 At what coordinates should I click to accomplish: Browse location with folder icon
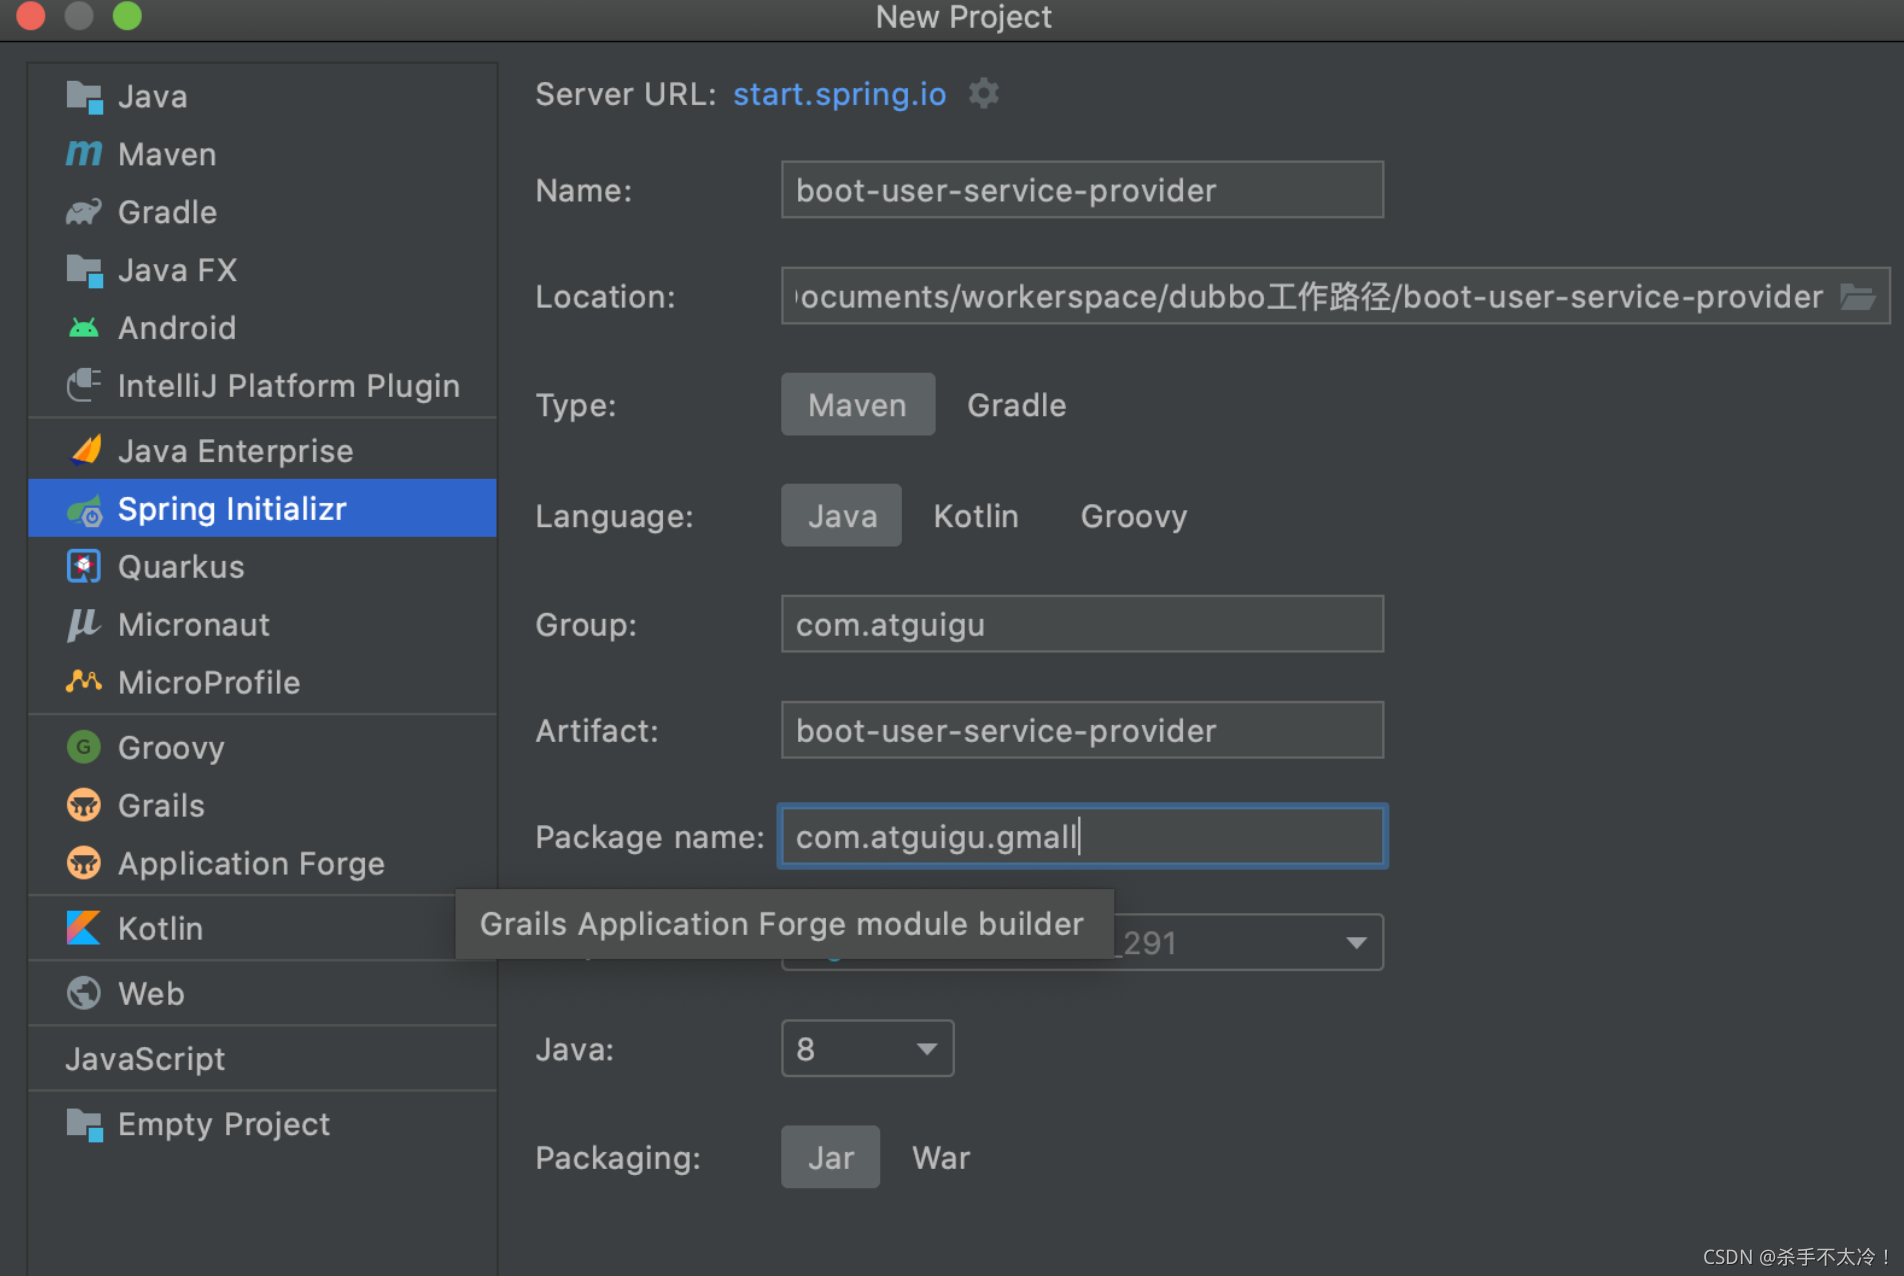[x=1858, y=297]
